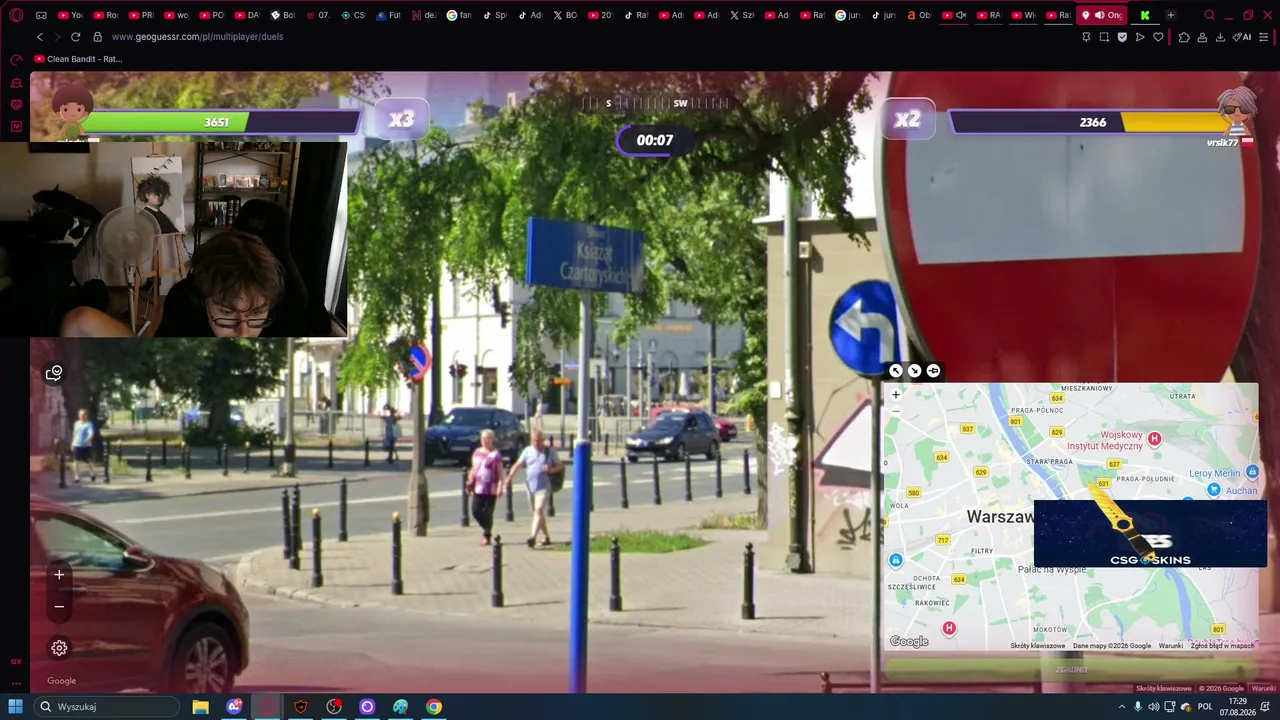The height and width of the screenshot is (720, 1280).
Task: Submit guess with the ZGADNIJ button
Action: tap(1071, 669)
